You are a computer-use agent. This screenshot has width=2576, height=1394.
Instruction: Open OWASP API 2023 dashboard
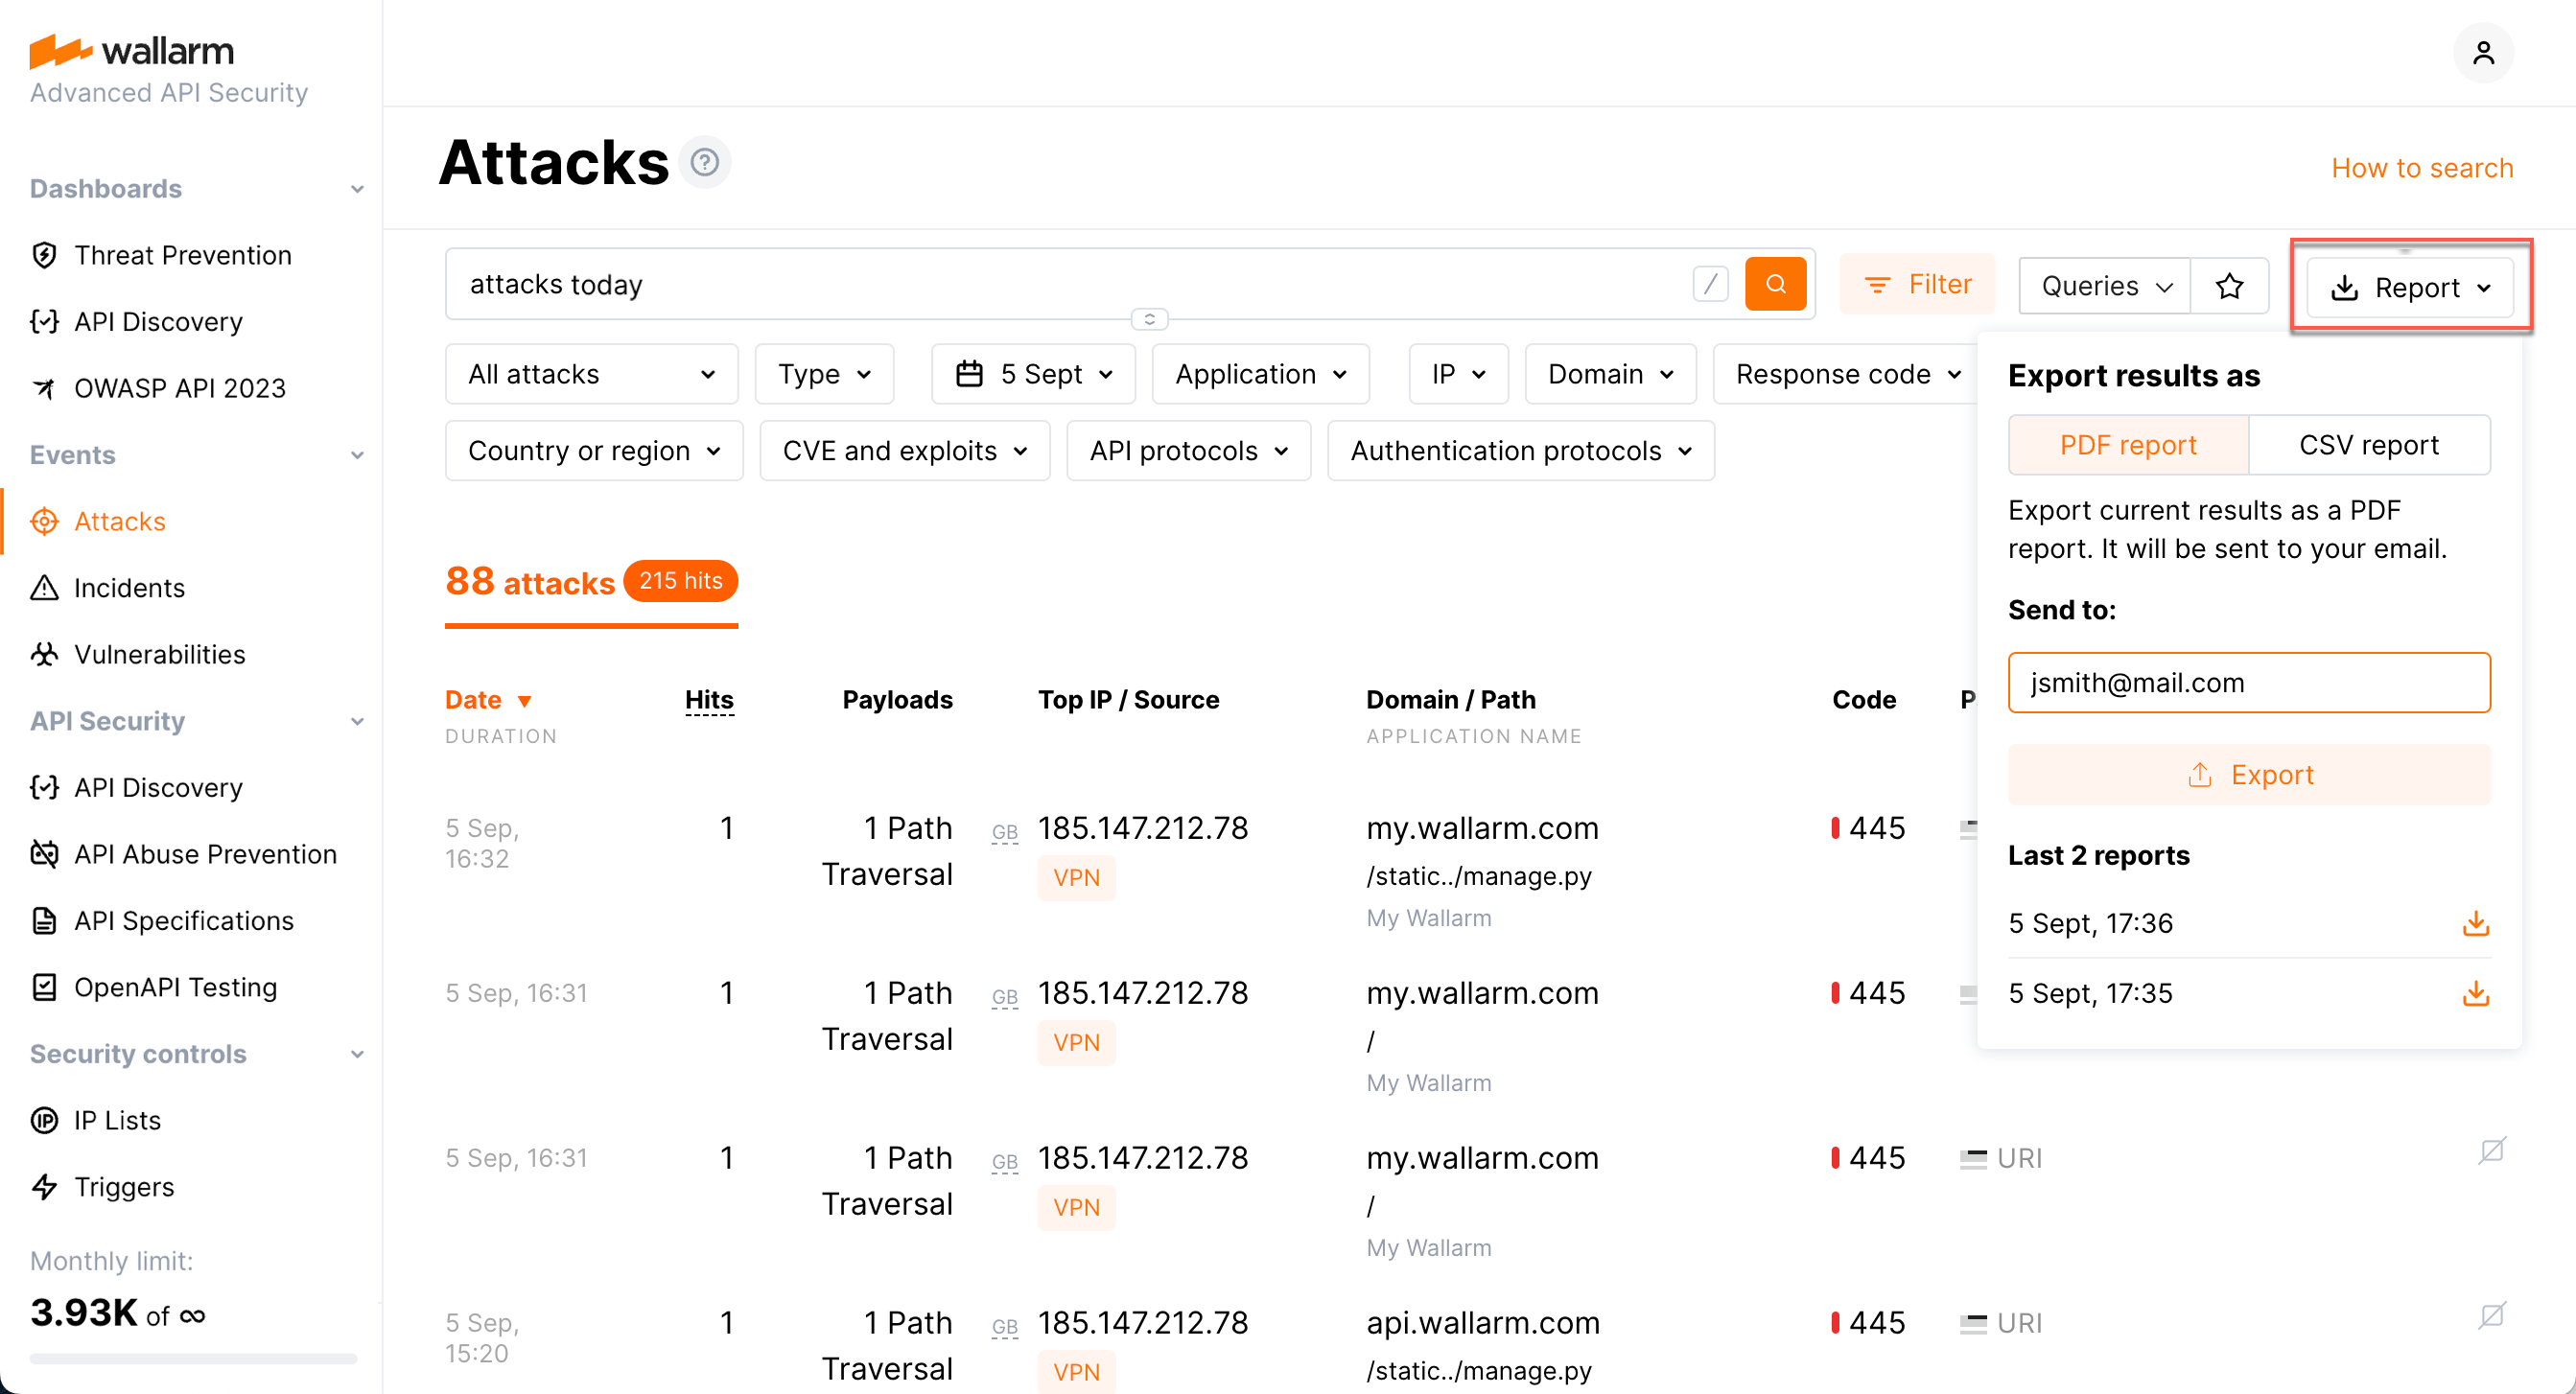pos(180,388)
